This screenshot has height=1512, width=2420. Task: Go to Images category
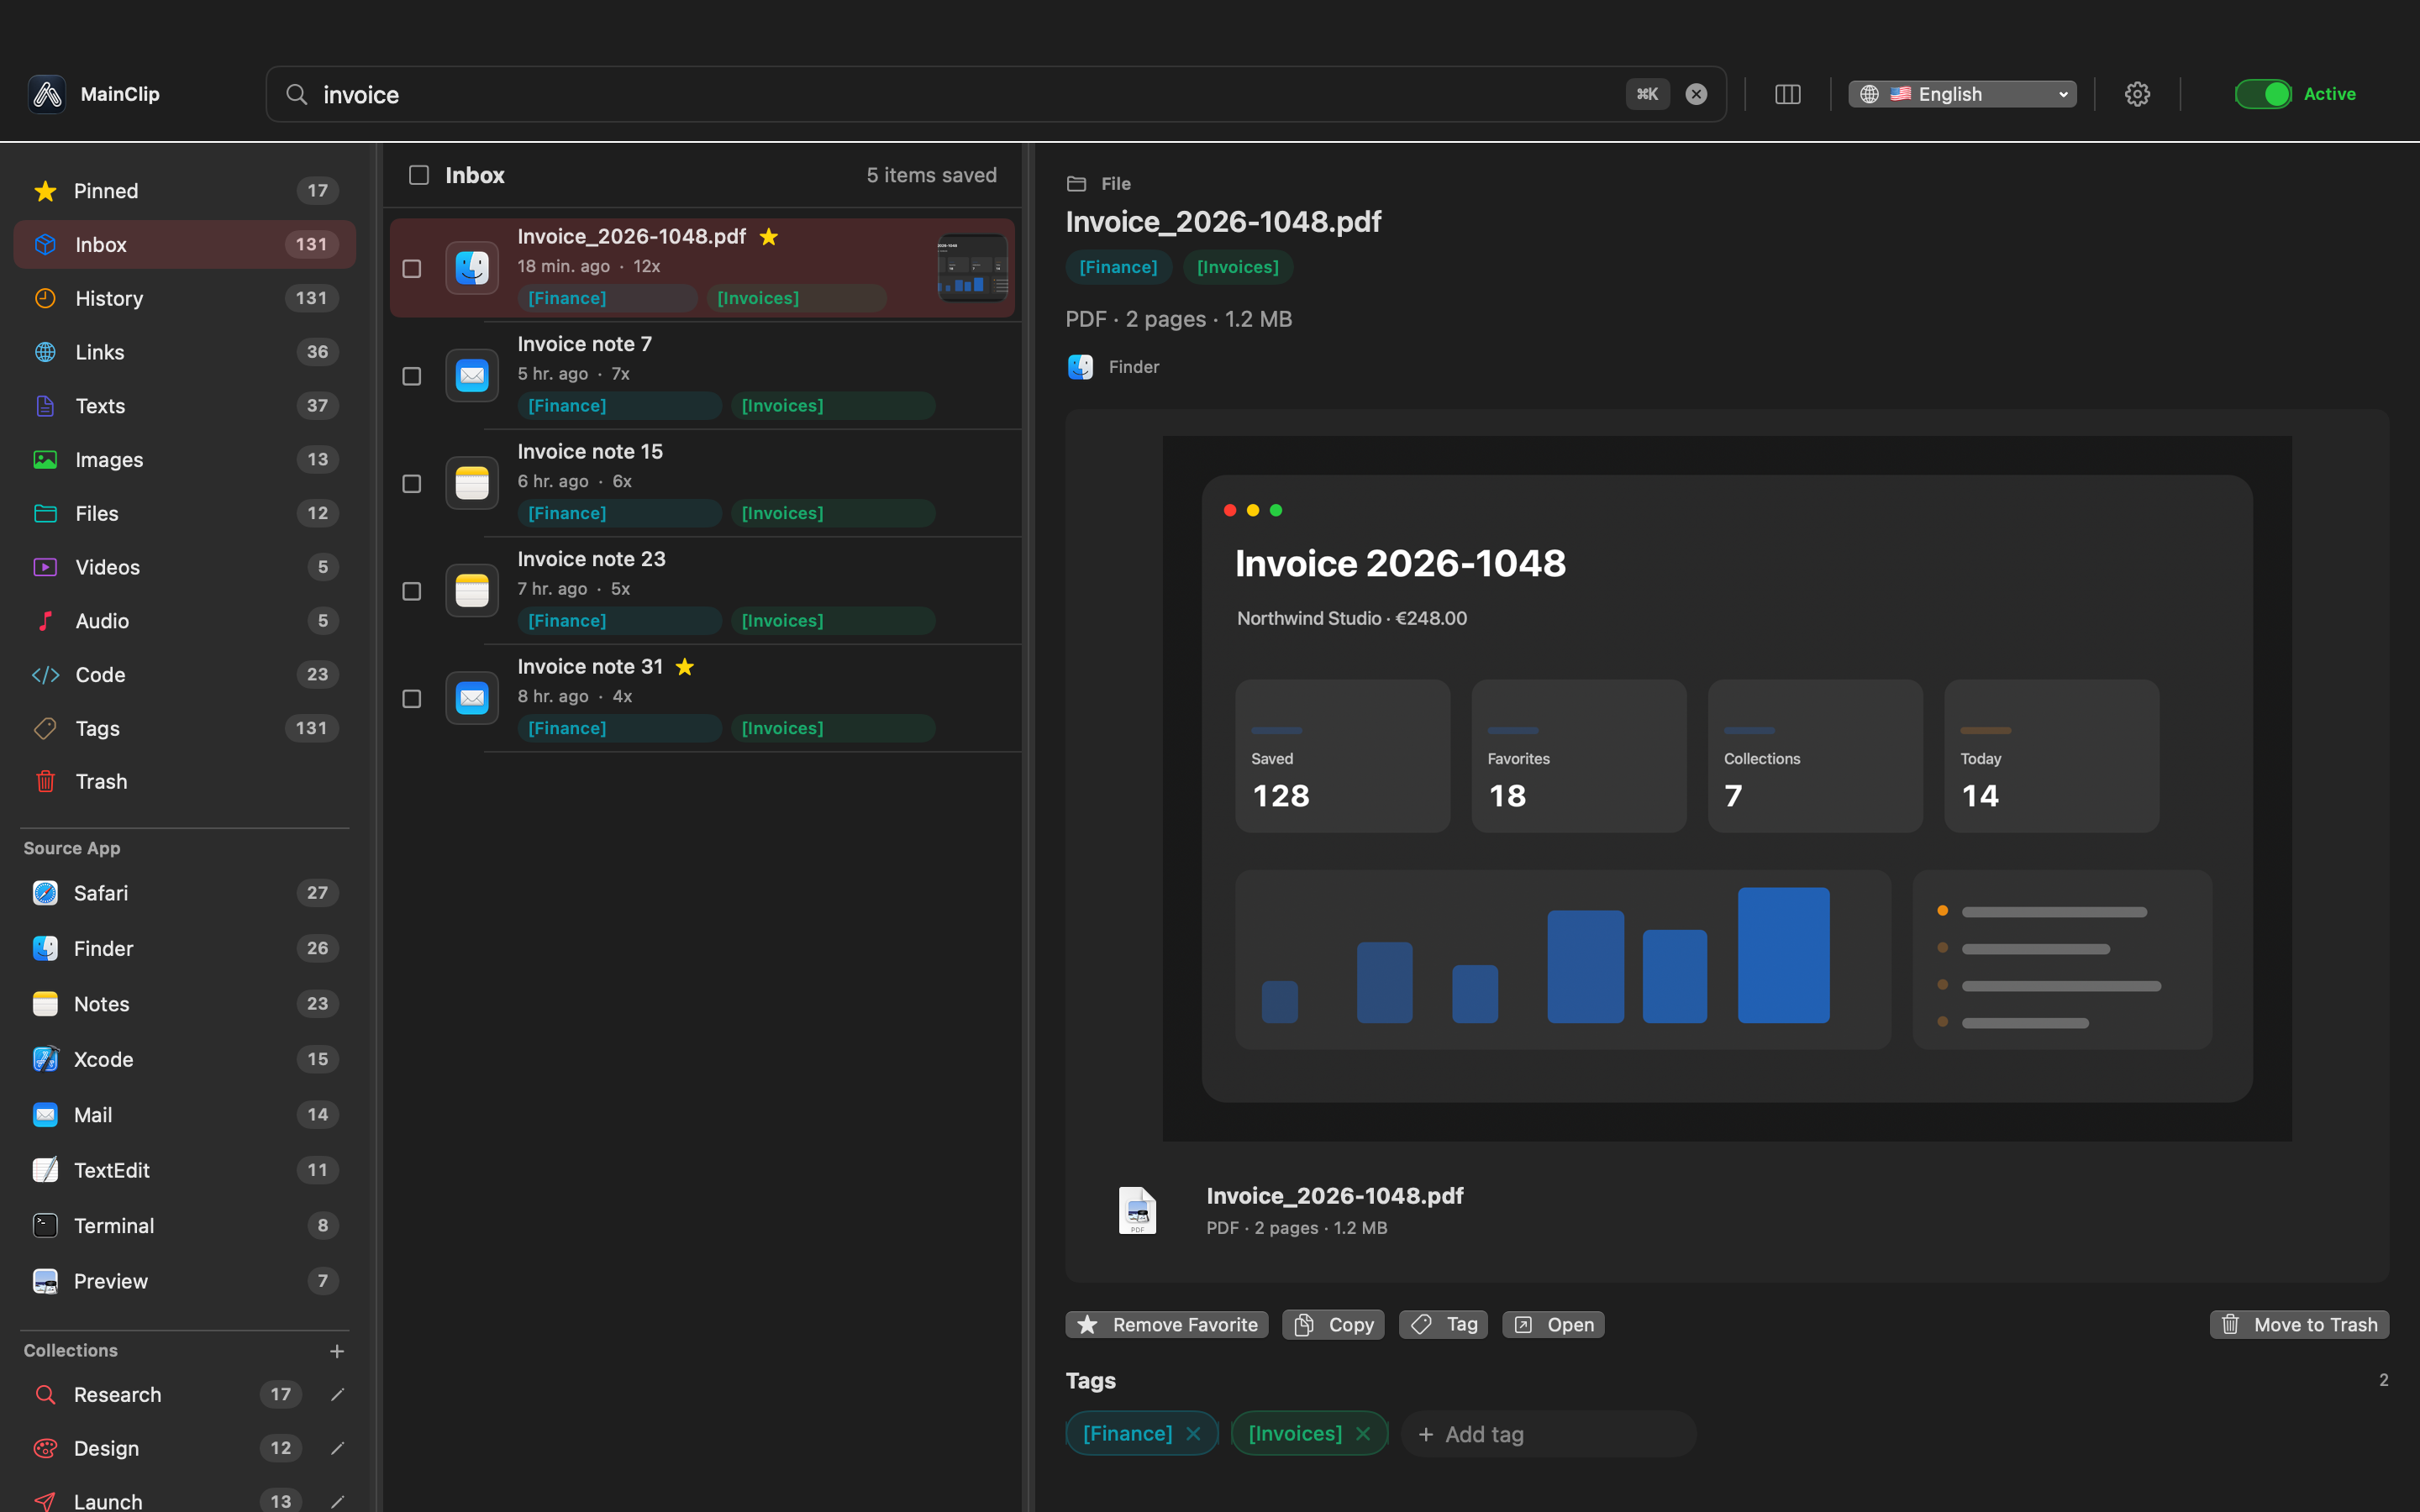185,459
